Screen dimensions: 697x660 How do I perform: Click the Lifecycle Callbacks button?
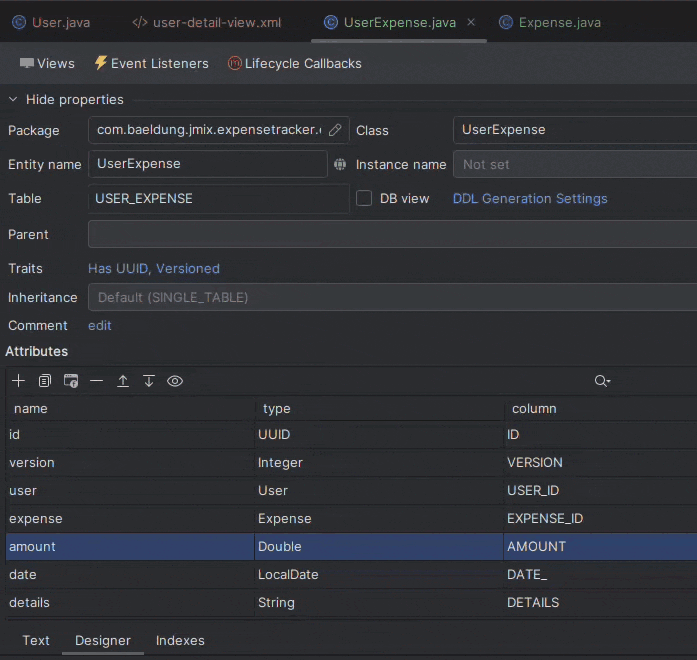[x=294, y=63]
